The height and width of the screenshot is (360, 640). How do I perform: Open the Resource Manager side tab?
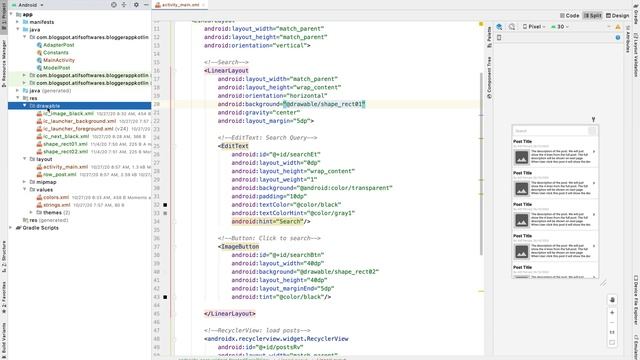tap(4, 64)
